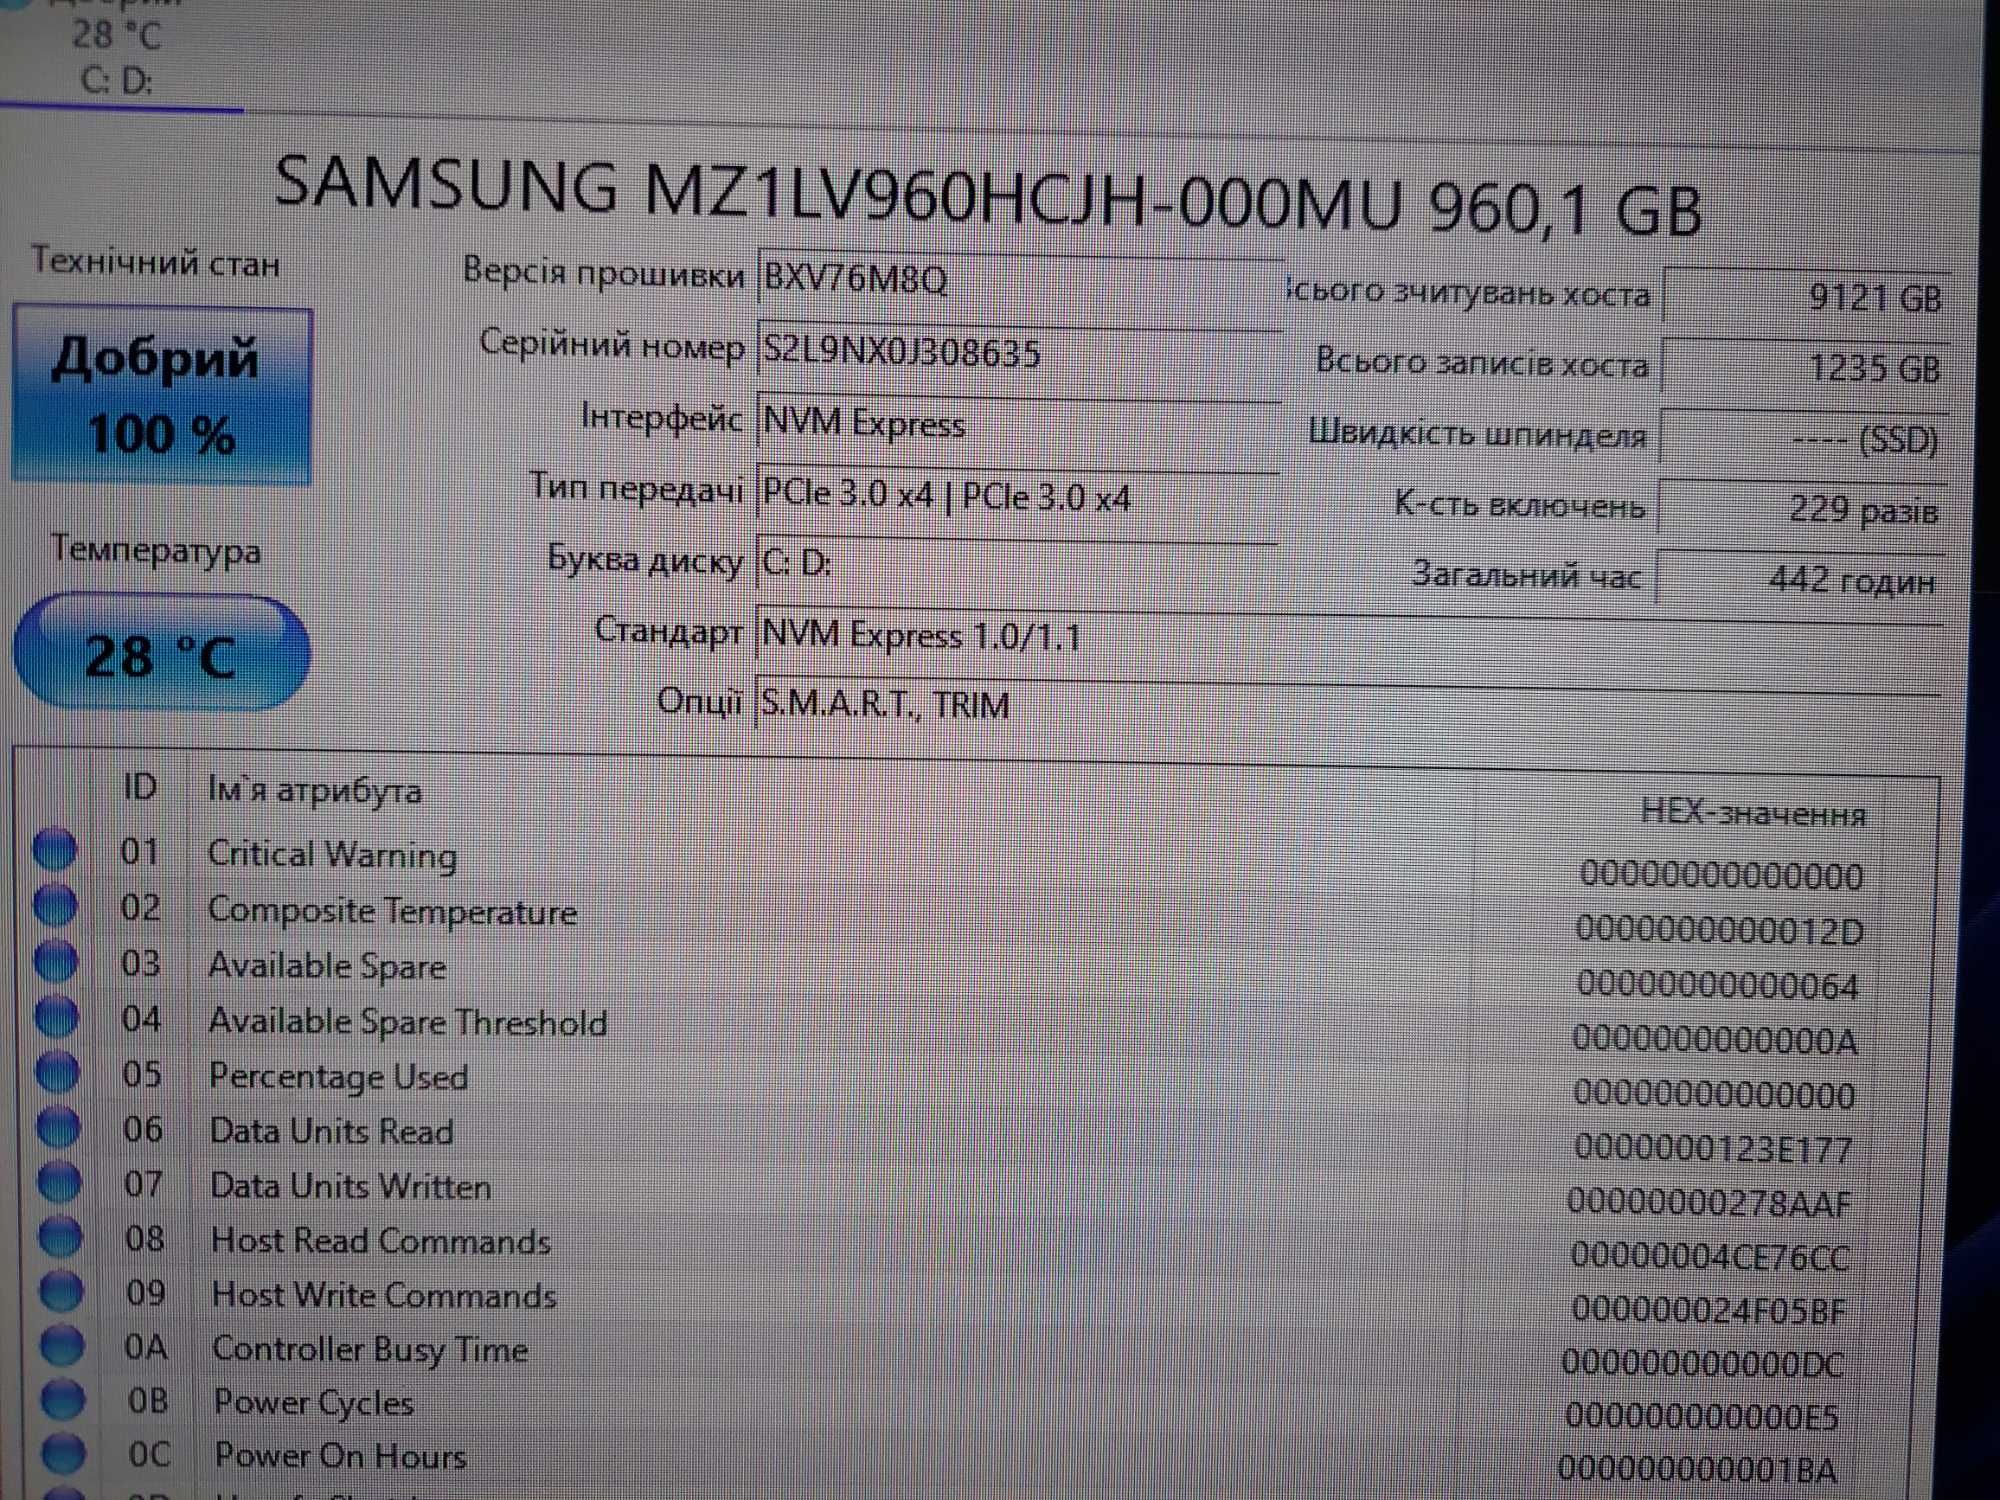This screenshot has width=2000, height=1500.
Task: Click hex value 000000000001BA
Action: click(x=1698, y=1469)
